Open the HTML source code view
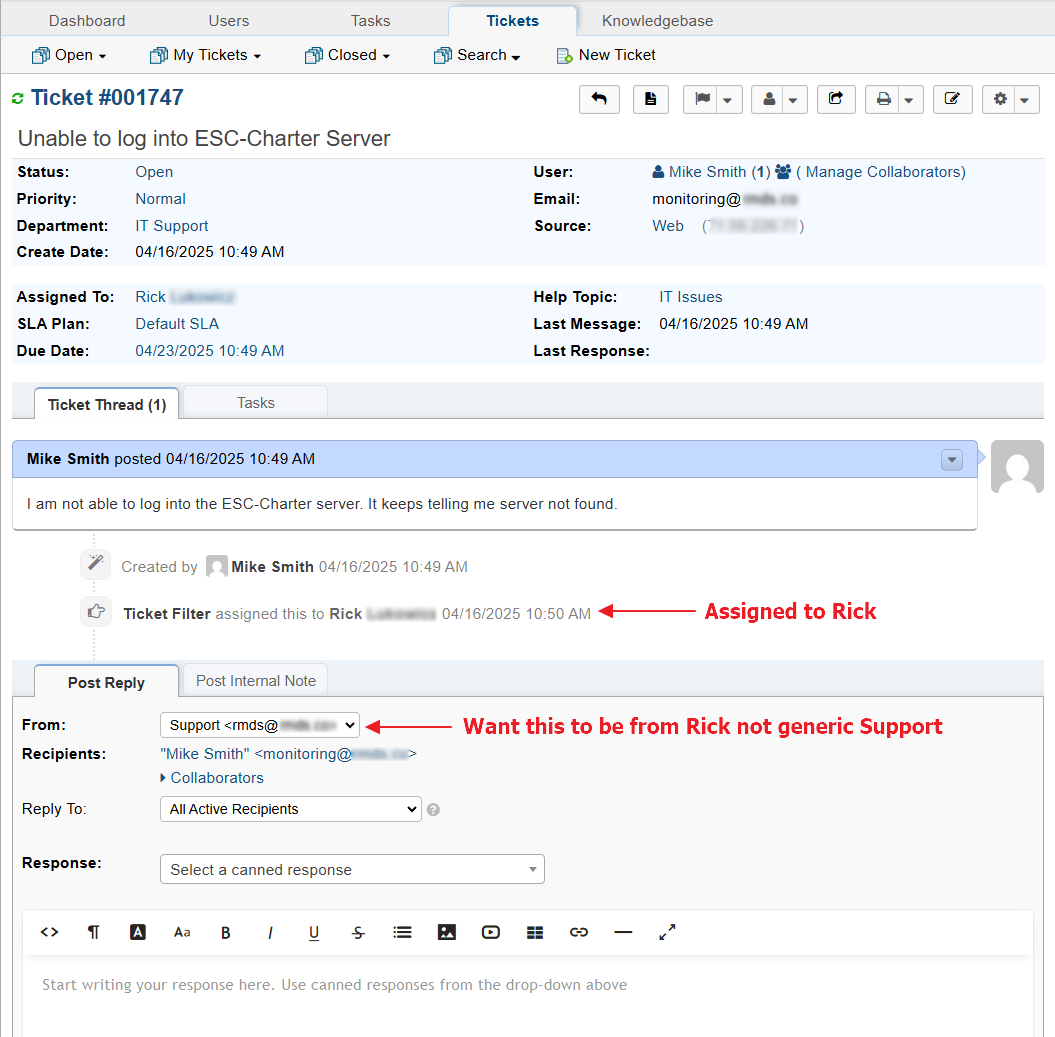The image size is (1055, 1037). click(49, 932)
